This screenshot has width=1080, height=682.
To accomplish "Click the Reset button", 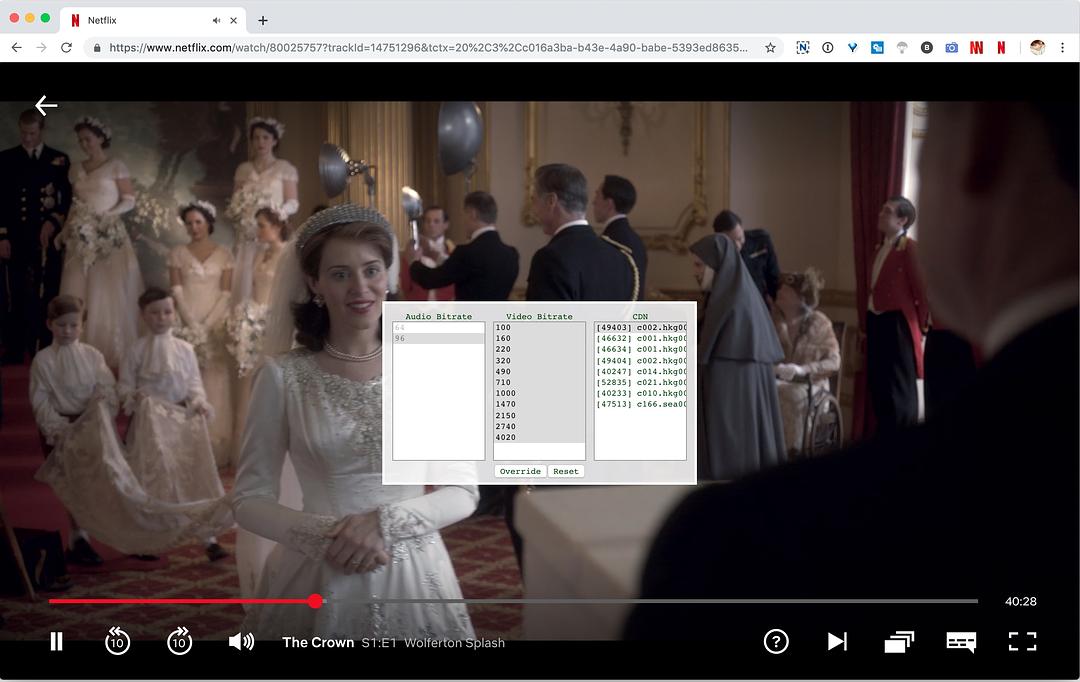I will pos(565,471).
